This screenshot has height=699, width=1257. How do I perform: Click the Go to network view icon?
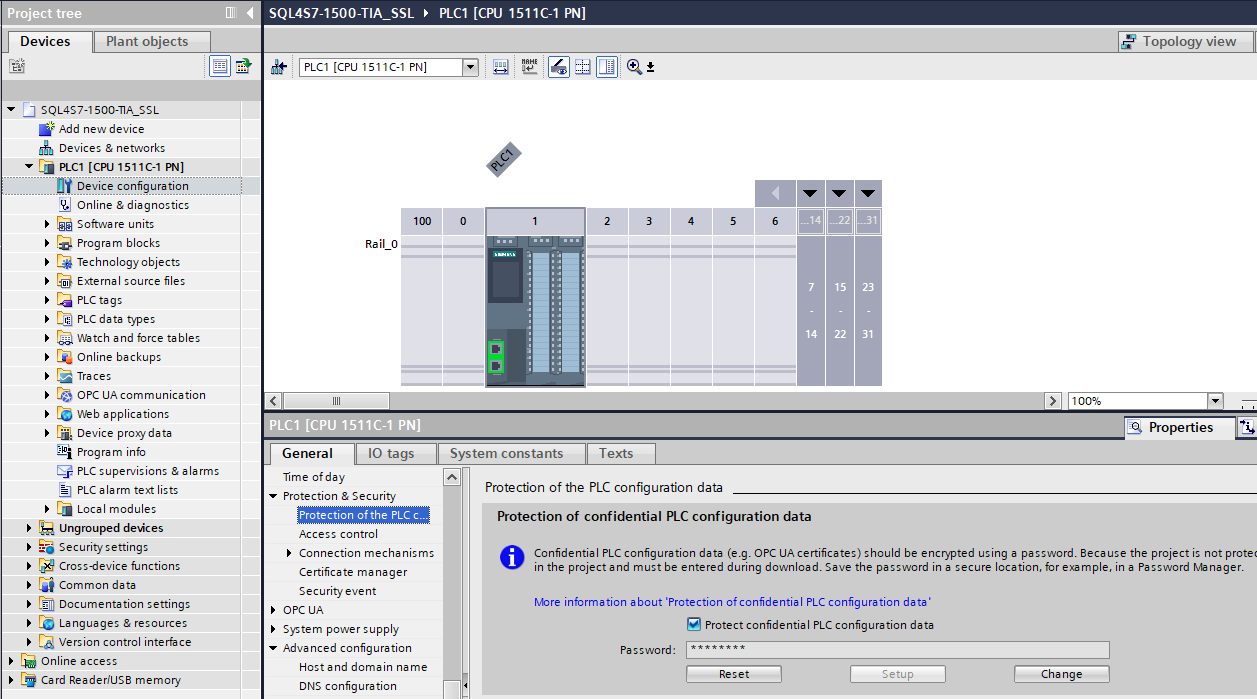pyautogui.click(x=279, y=67)
